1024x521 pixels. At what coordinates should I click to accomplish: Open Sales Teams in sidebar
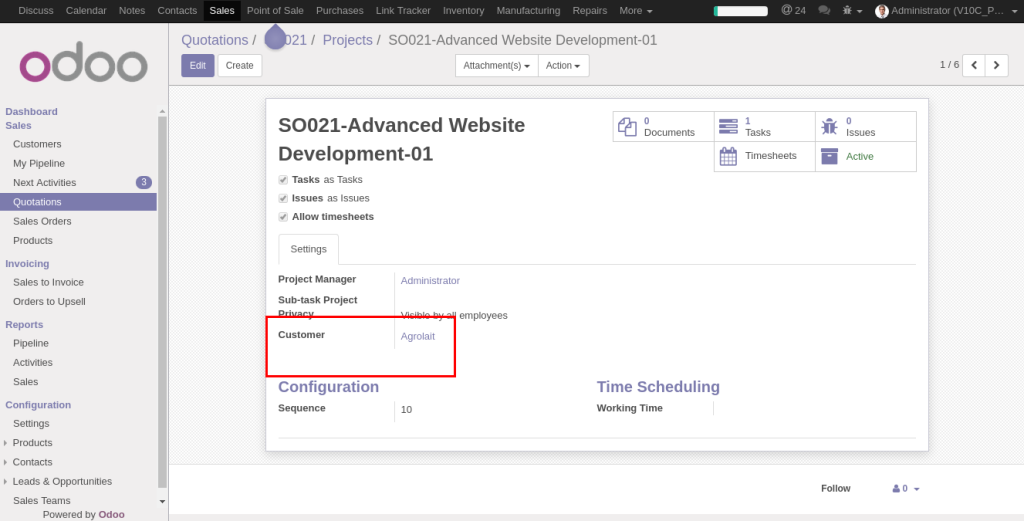tap(42, 501)
